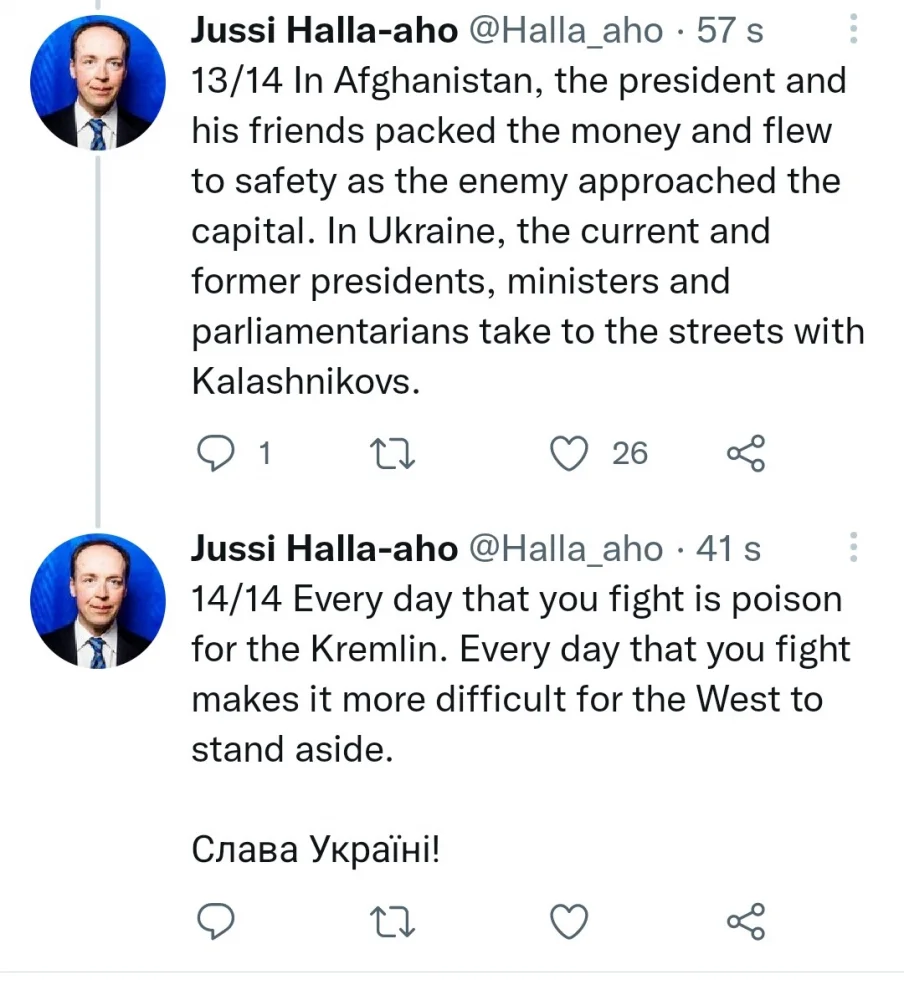Share the 13/14 Afghanistan tweet

click(746, 454)
